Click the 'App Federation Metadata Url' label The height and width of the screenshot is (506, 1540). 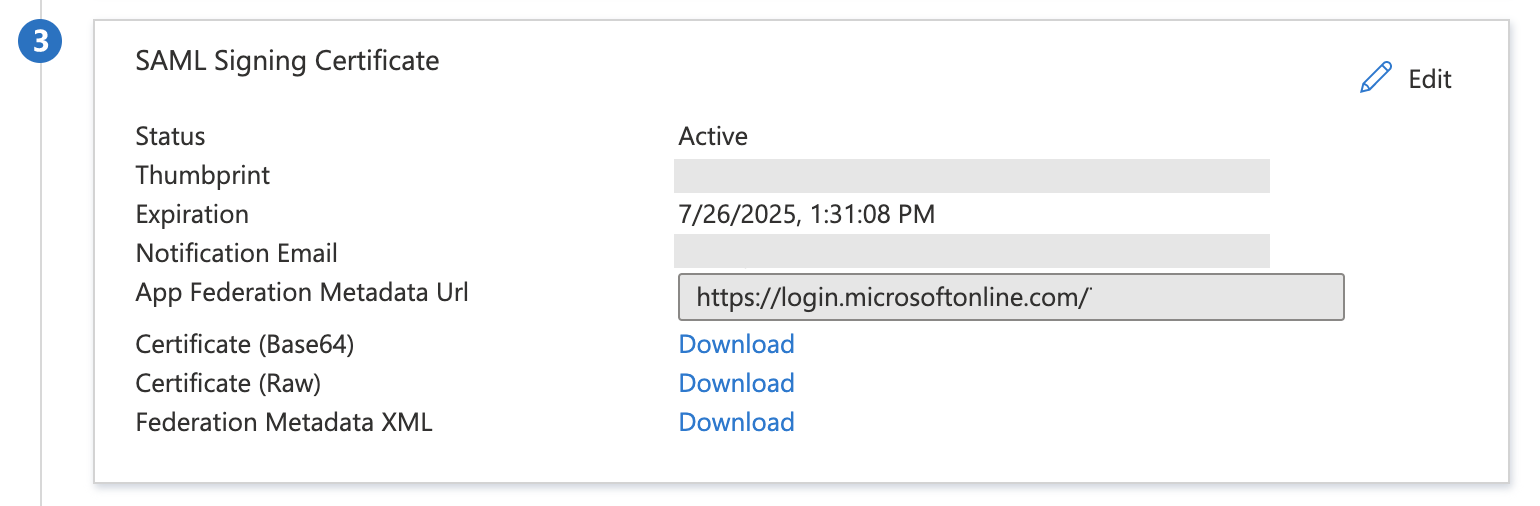pyautogui.click(x=302, y=293)
